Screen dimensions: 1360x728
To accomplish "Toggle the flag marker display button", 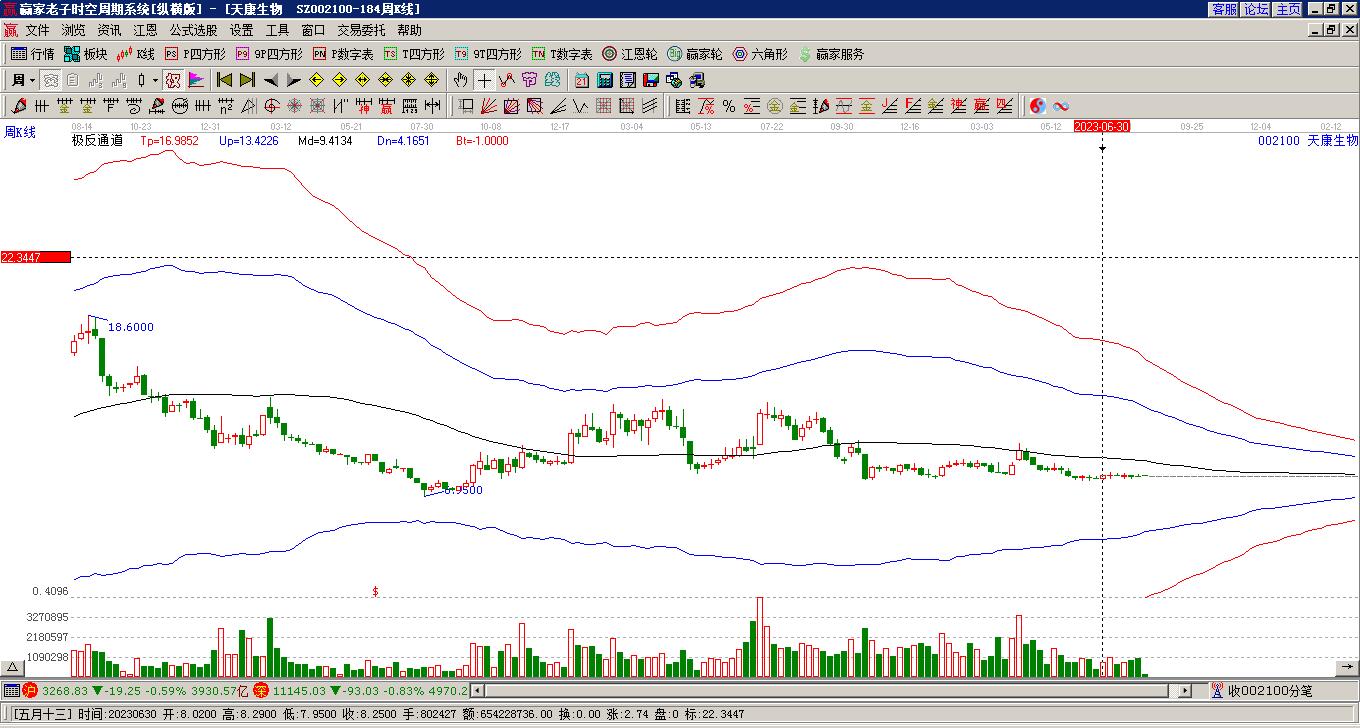I will point(196,80).
